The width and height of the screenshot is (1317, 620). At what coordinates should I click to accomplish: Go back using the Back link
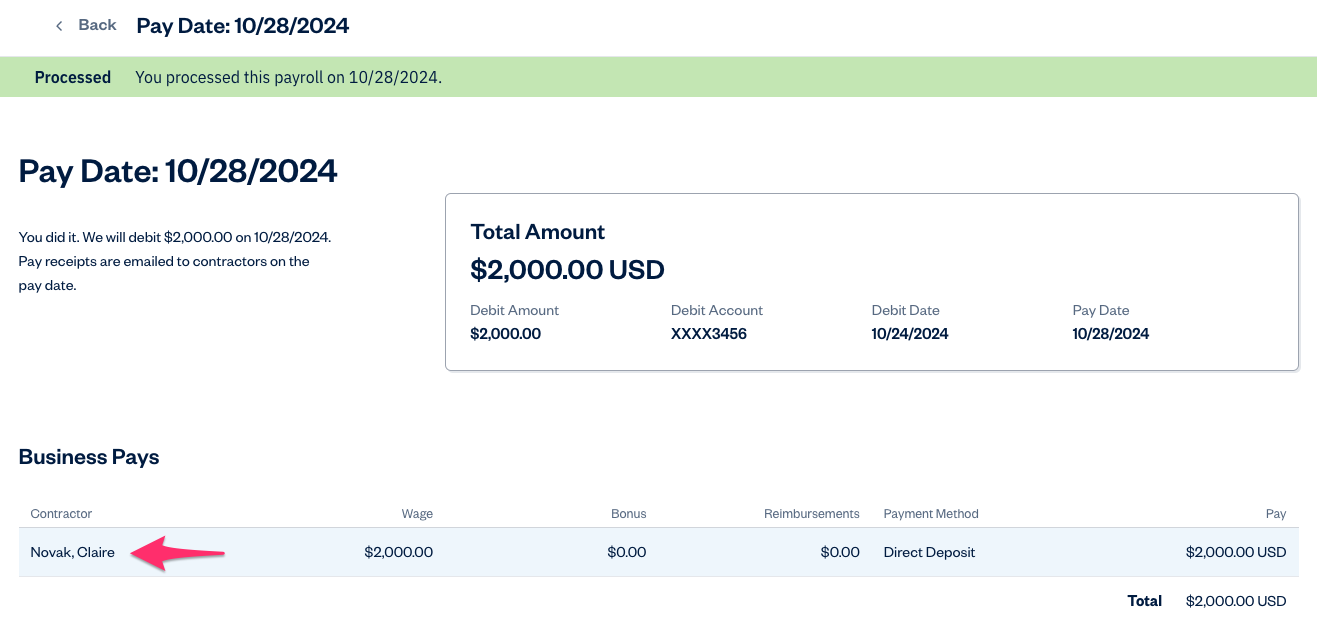click(x=97, y=25)
